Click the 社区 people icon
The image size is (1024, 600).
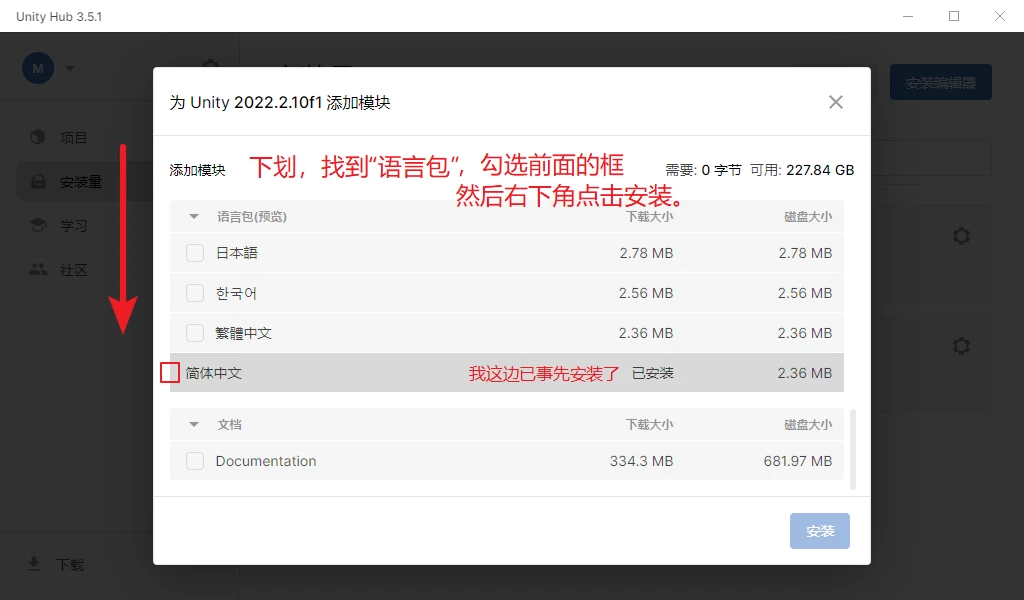coord(38,269)
